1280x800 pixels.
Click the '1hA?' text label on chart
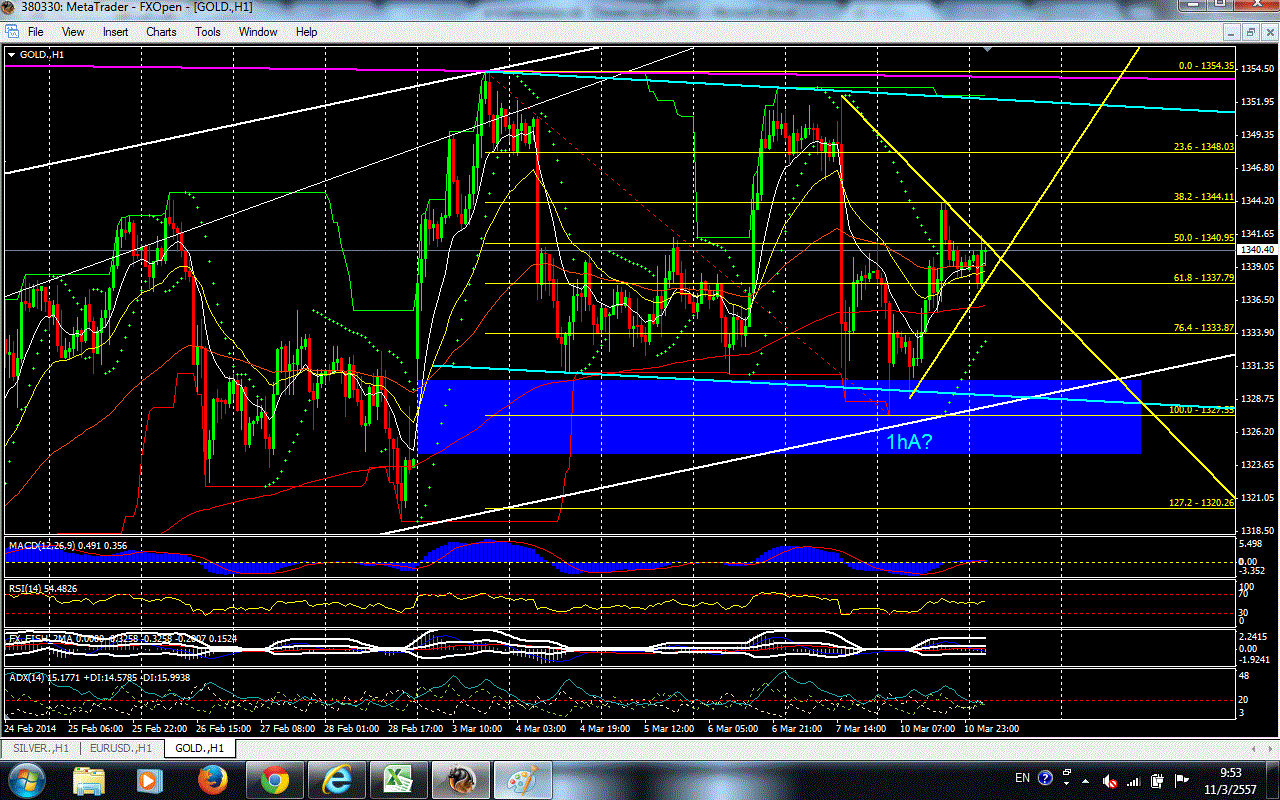tap(909, 440)
